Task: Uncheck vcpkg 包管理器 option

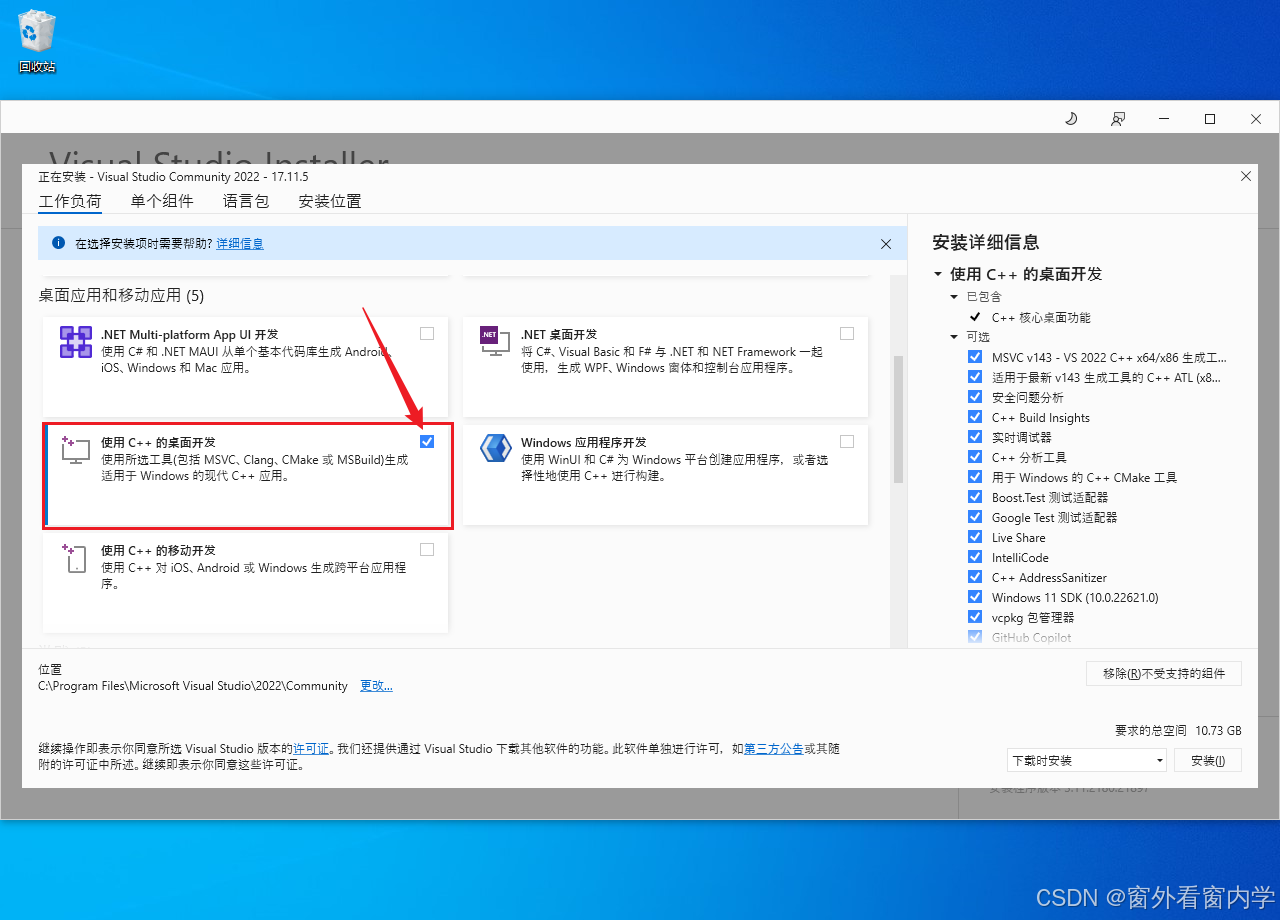Action: 975,617
